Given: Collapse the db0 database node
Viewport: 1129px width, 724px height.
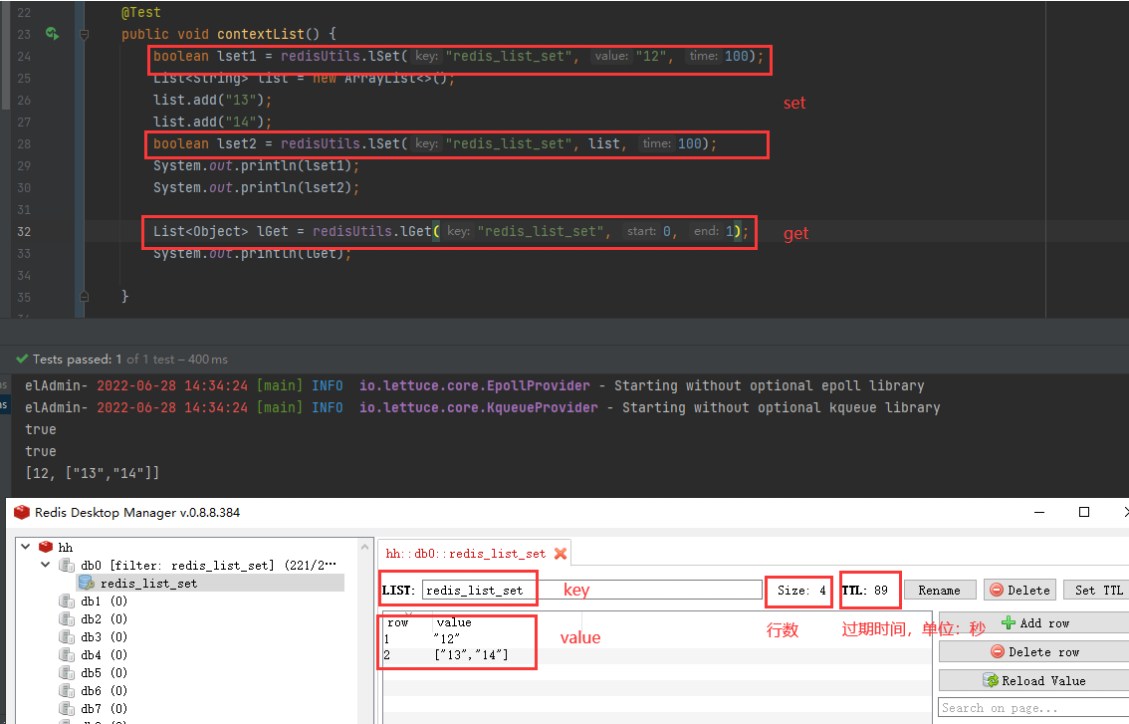Looking at the screenshot, I should [45, 564].
